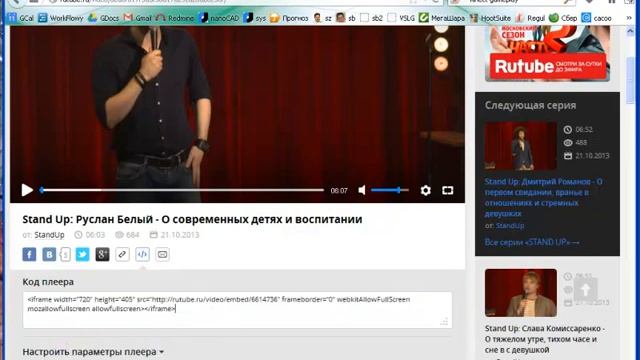Open 'Stand Up: Дмитрий Романов' video link

tap(543, 198)
